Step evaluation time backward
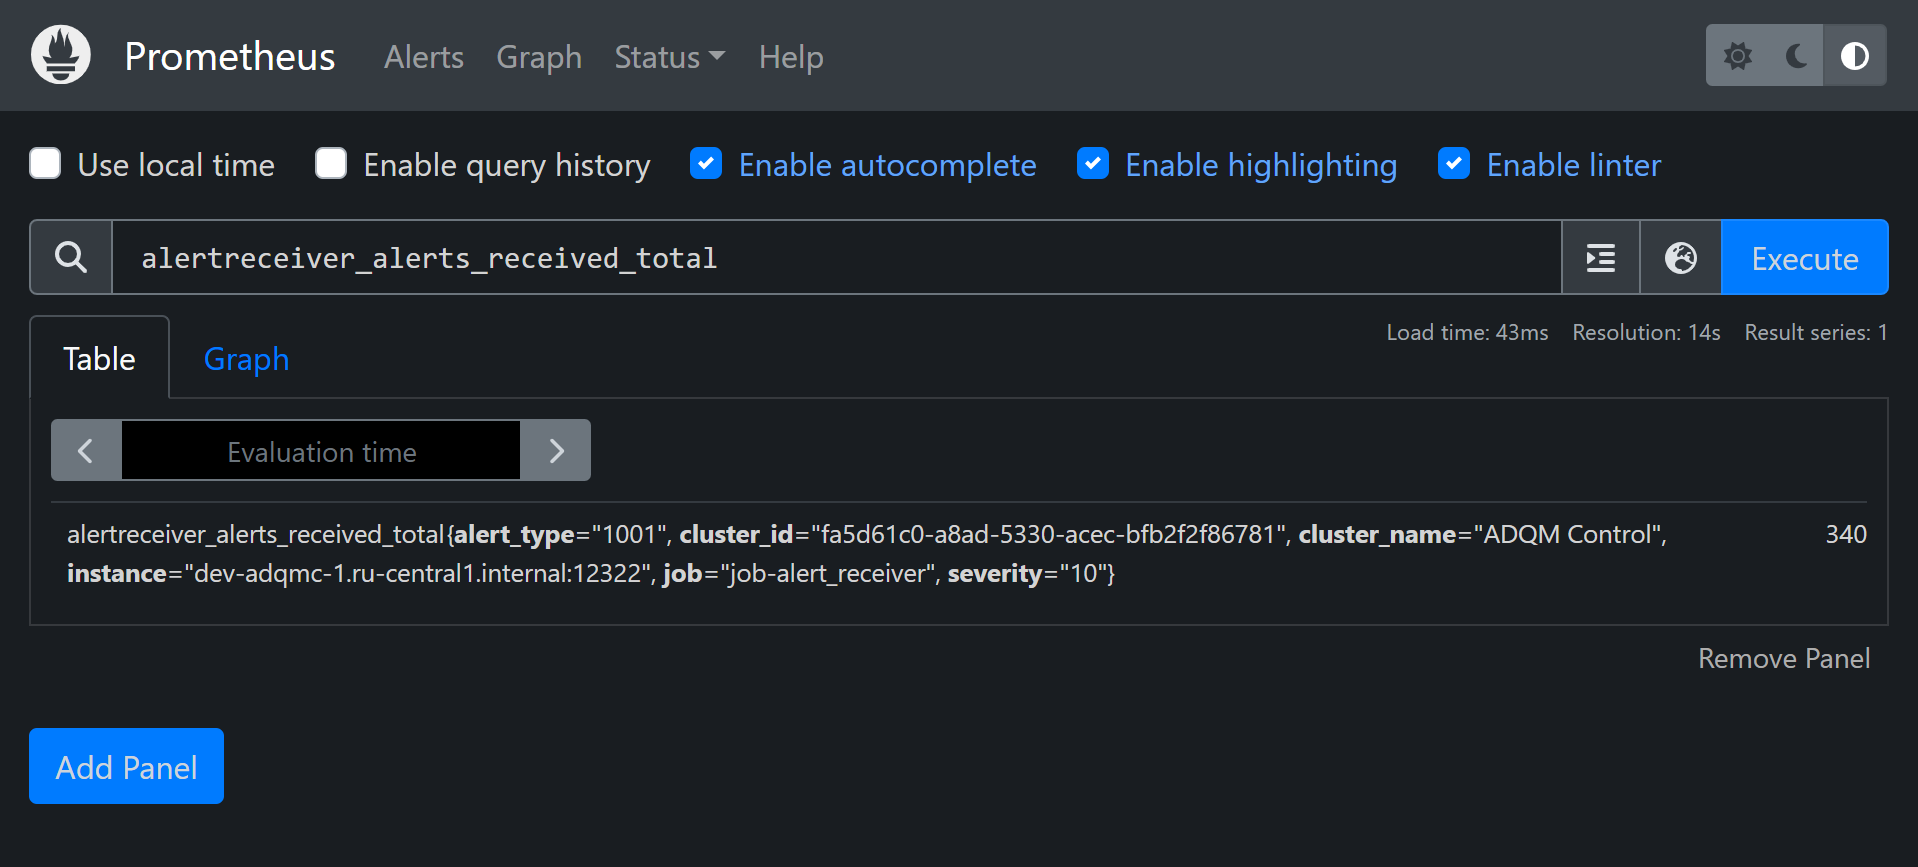 coord(86,451)
